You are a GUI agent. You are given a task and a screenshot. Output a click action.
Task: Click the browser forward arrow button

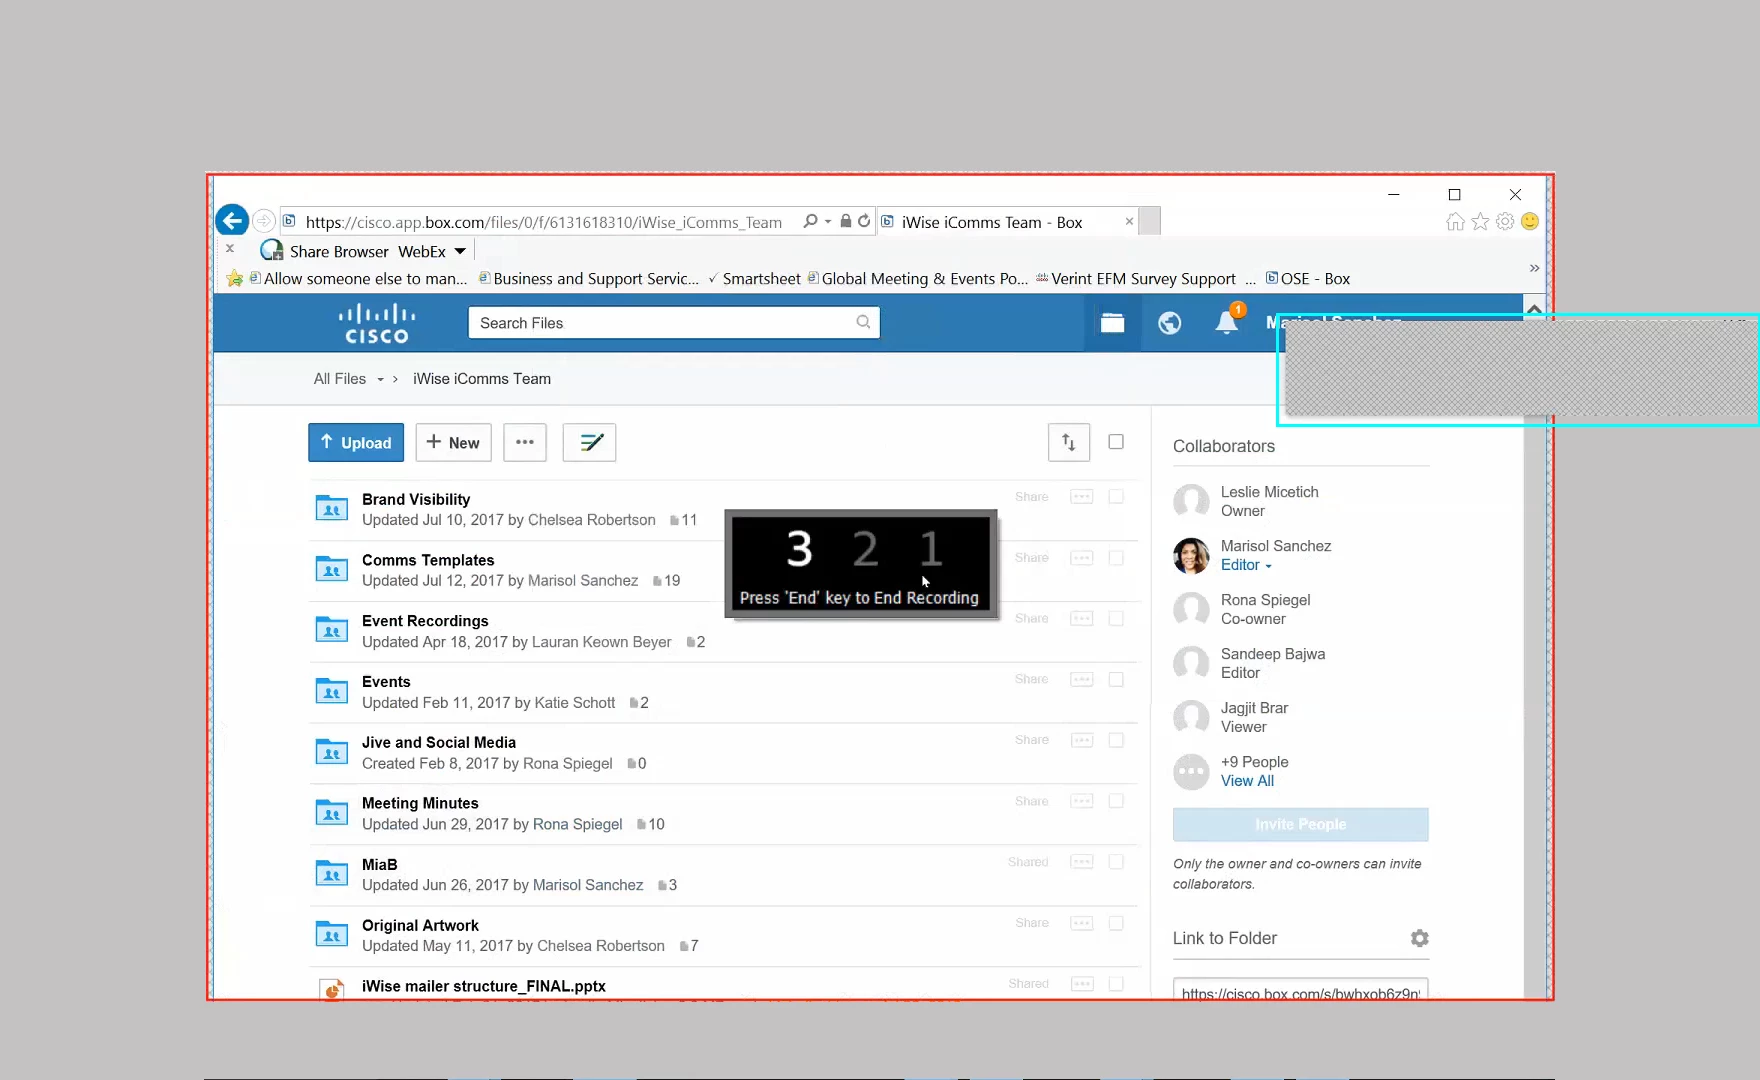pyautogui.click(x=264, y=221)
